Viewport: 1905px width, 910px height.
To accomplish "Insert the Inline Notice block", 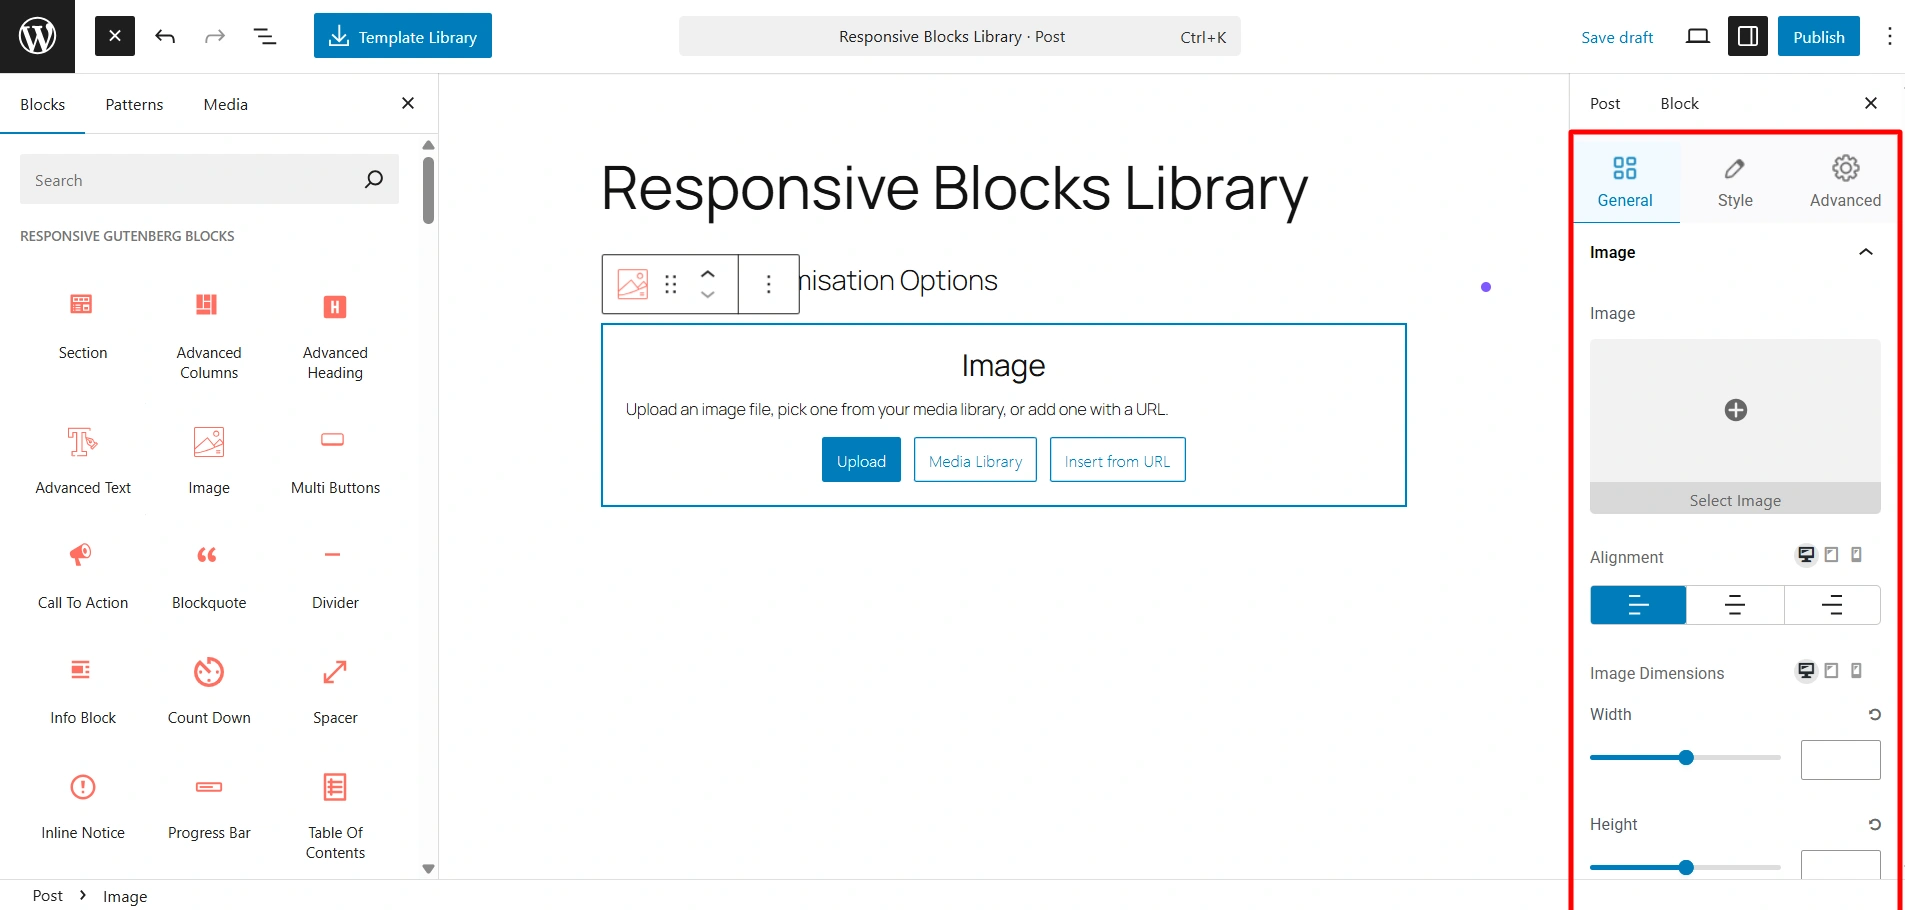I will [83, 805].
